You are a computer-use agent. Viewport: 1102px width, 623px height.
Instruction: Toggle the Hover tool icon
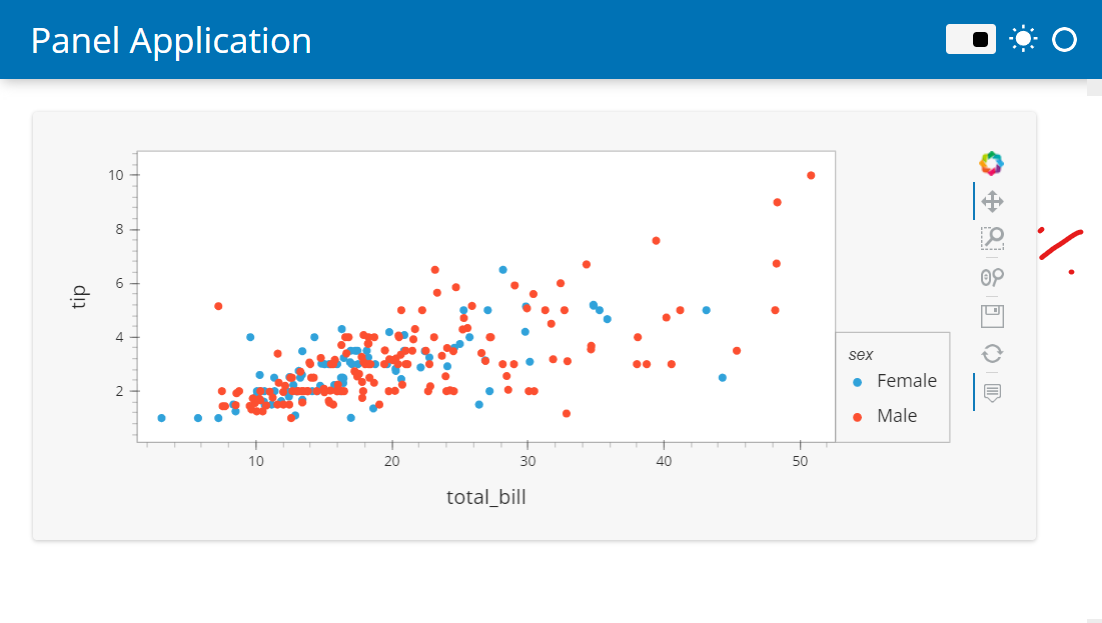991,392
